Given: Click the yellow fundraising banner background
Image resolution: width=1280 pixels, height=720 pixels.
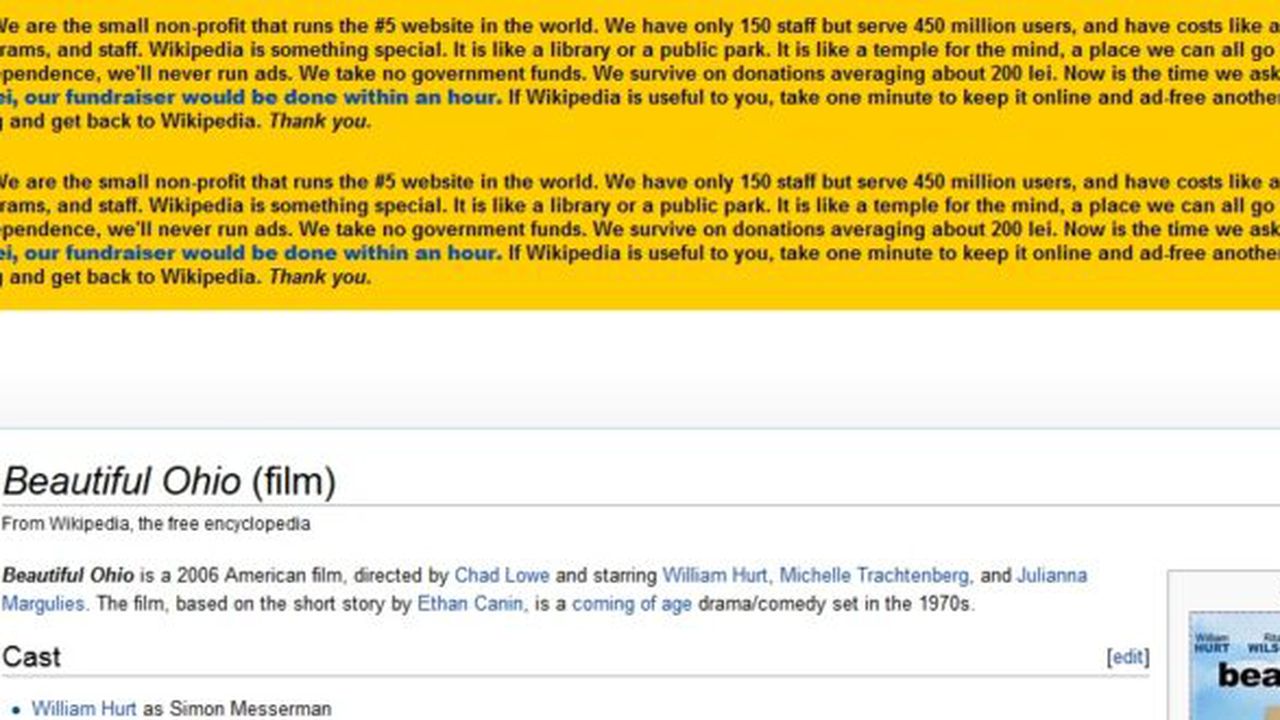Looking at the screenshot, I should coord(640,150).
